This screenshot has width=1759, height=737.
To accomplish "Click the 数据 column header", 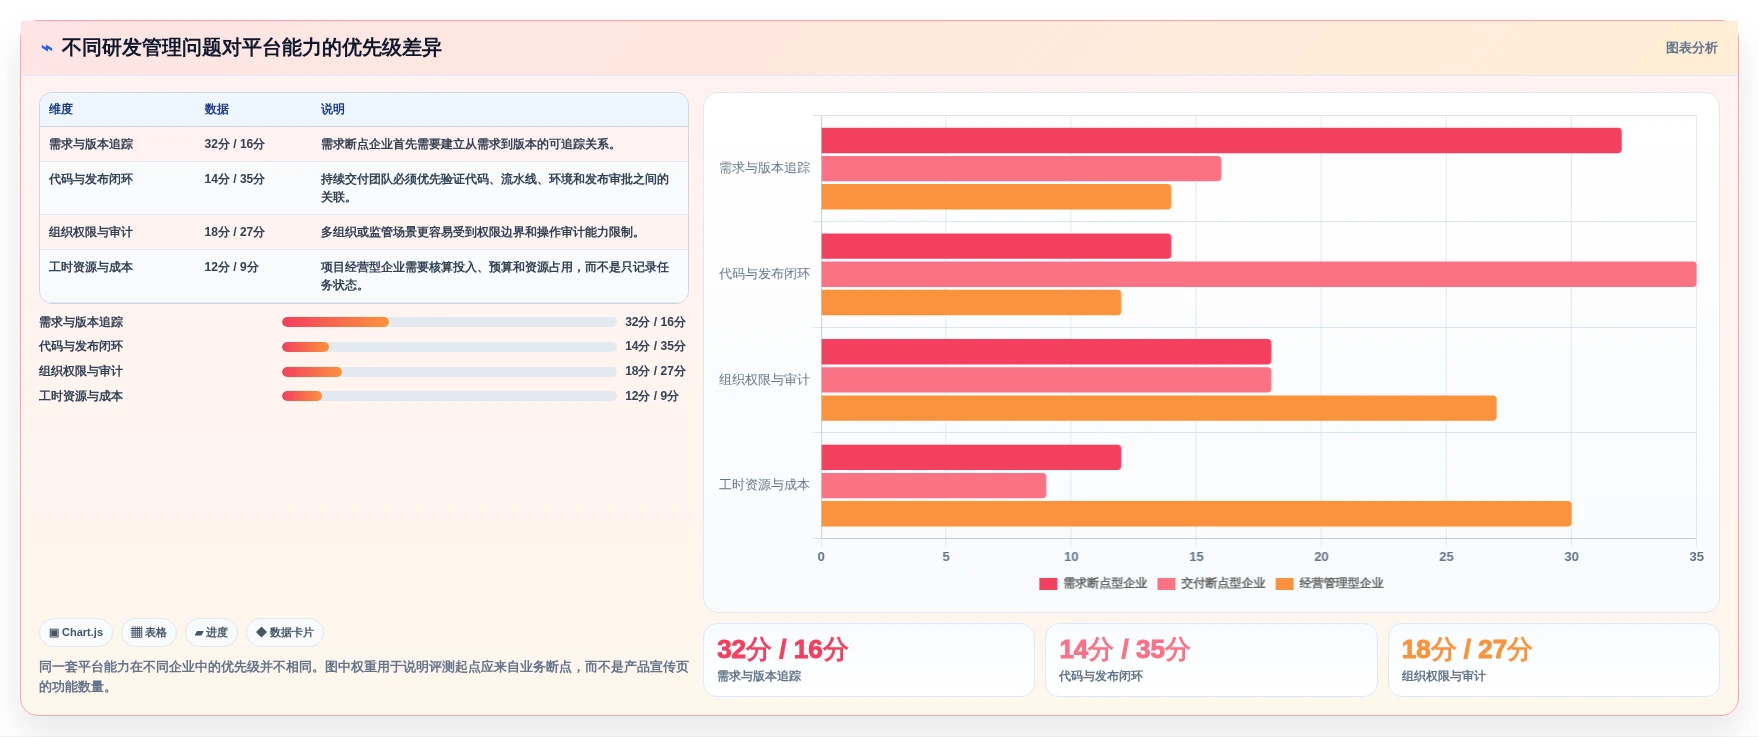I will pos(217,109).
